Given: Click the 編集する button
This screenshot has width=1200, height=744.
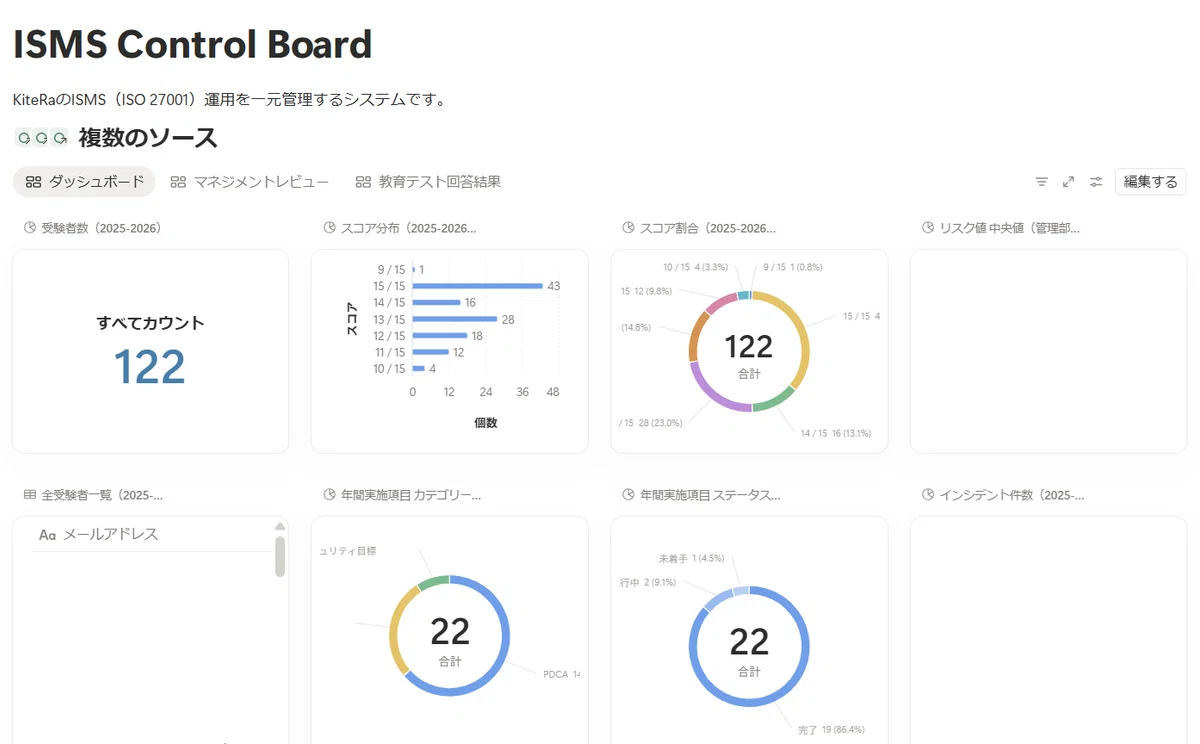Looking at the screenshot, I should pos(1150,182).
